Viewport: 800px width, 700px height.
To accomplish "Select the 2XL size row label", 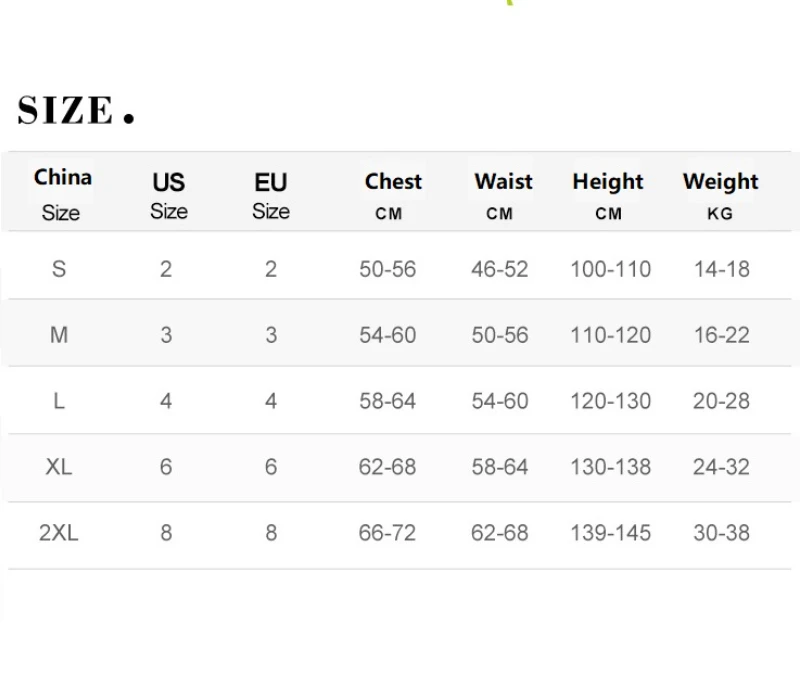I will click(x=59, y=533).
